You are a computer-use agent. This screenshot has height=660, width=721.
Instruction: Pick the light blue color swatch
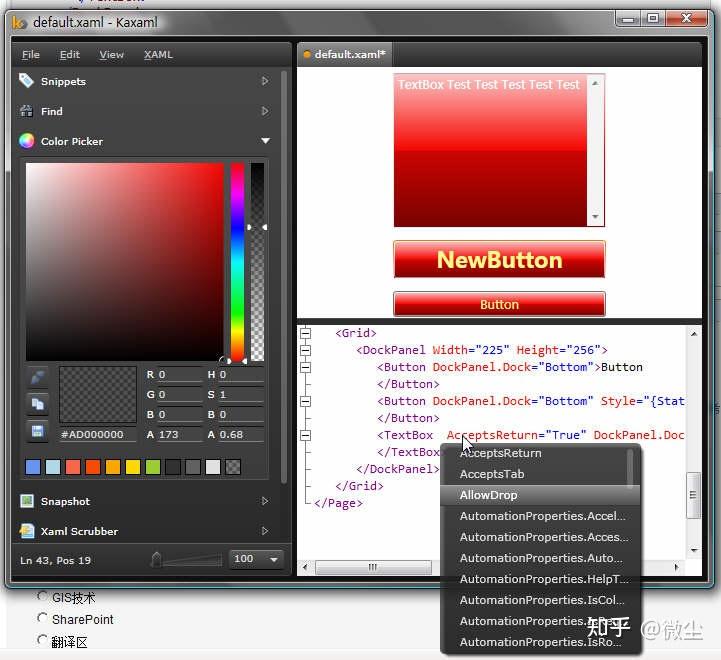(53, 467)
